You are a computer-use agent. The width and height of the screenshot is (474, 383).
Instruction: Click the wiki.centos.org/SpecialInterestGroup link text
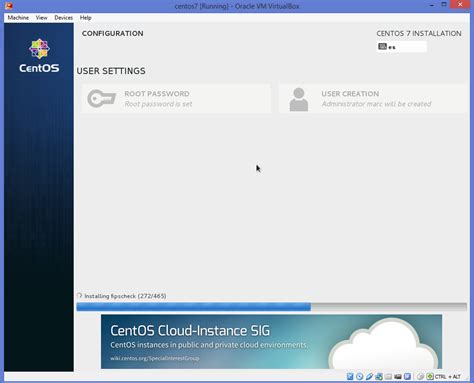tap(155, 358)
